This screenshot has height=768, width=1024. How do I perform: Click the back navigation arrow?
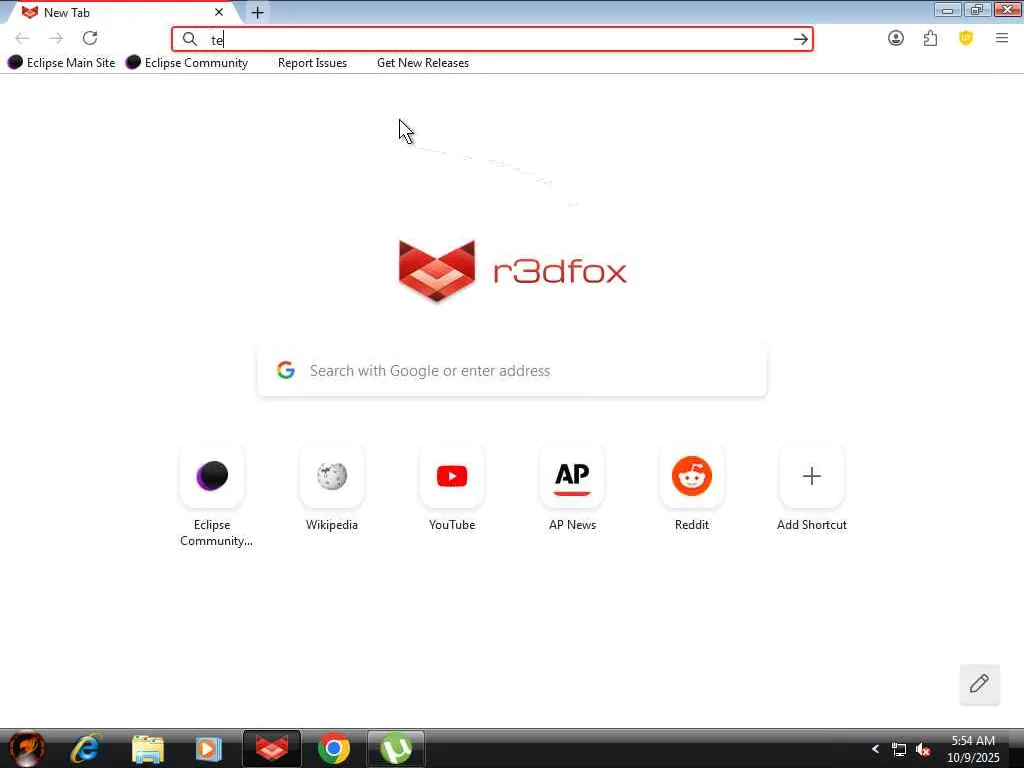(x=22, y=39)
